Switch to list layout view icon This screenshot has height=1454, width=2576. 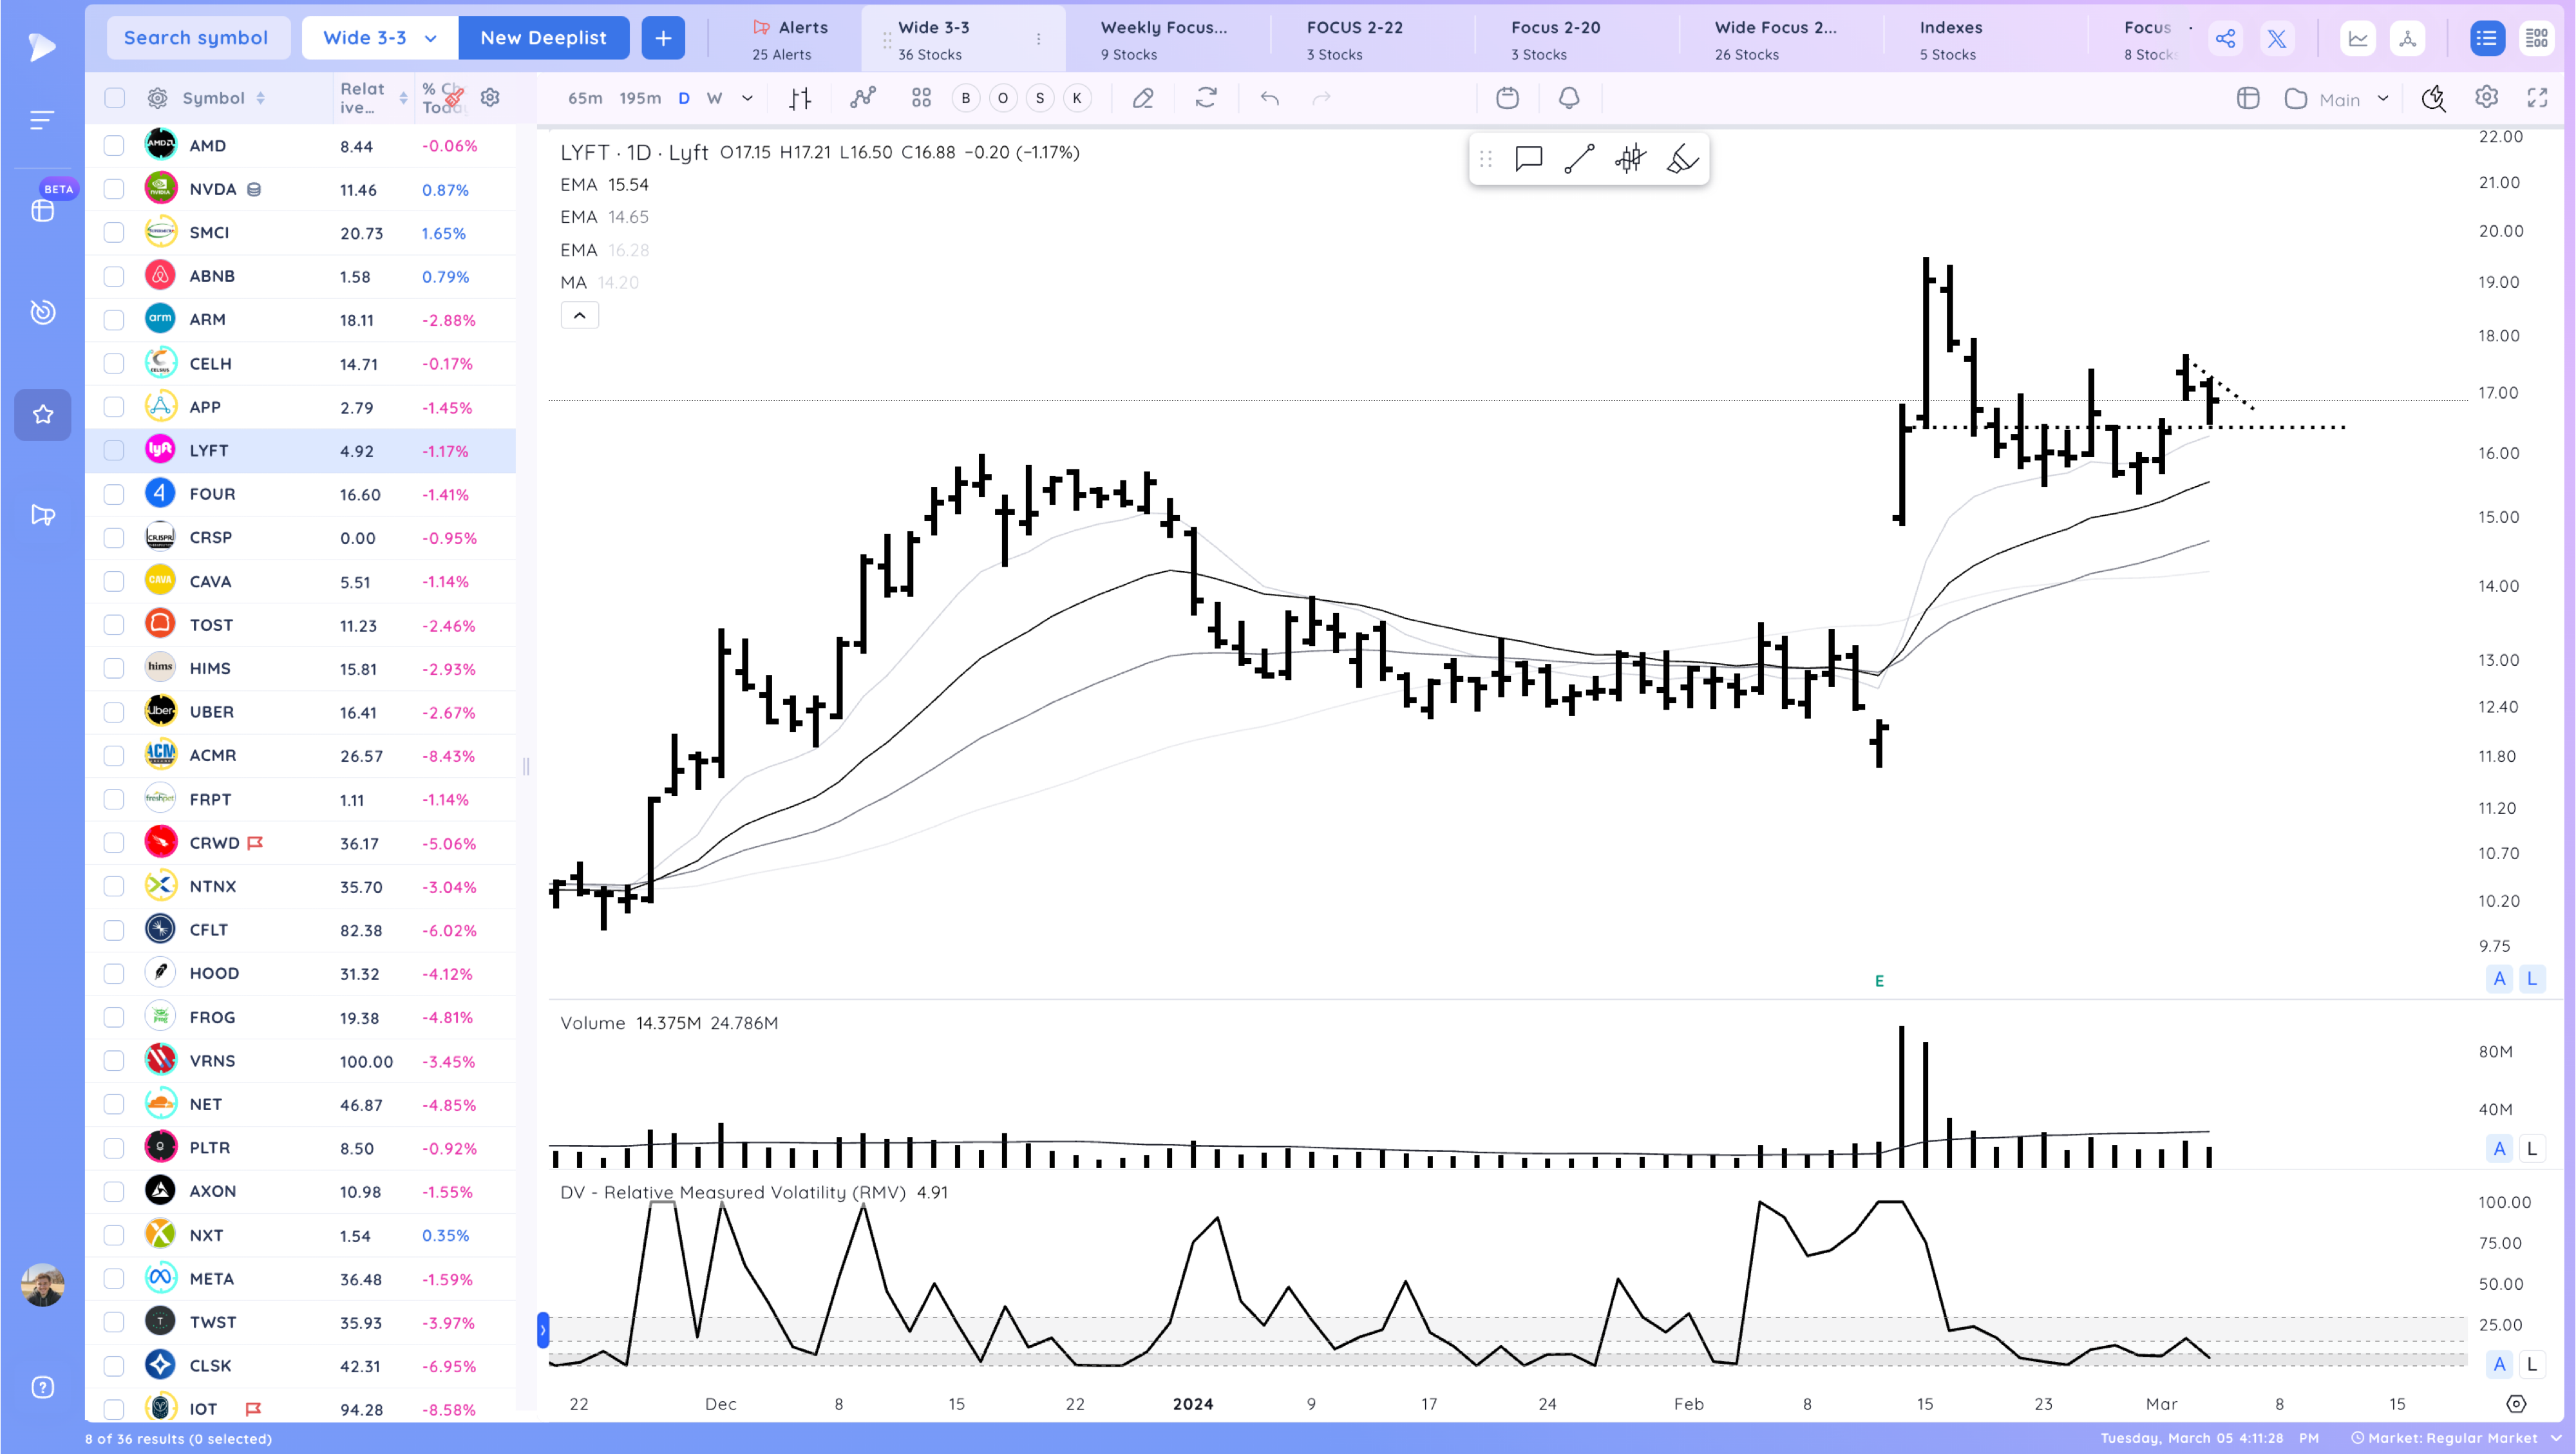point(2486,38)
